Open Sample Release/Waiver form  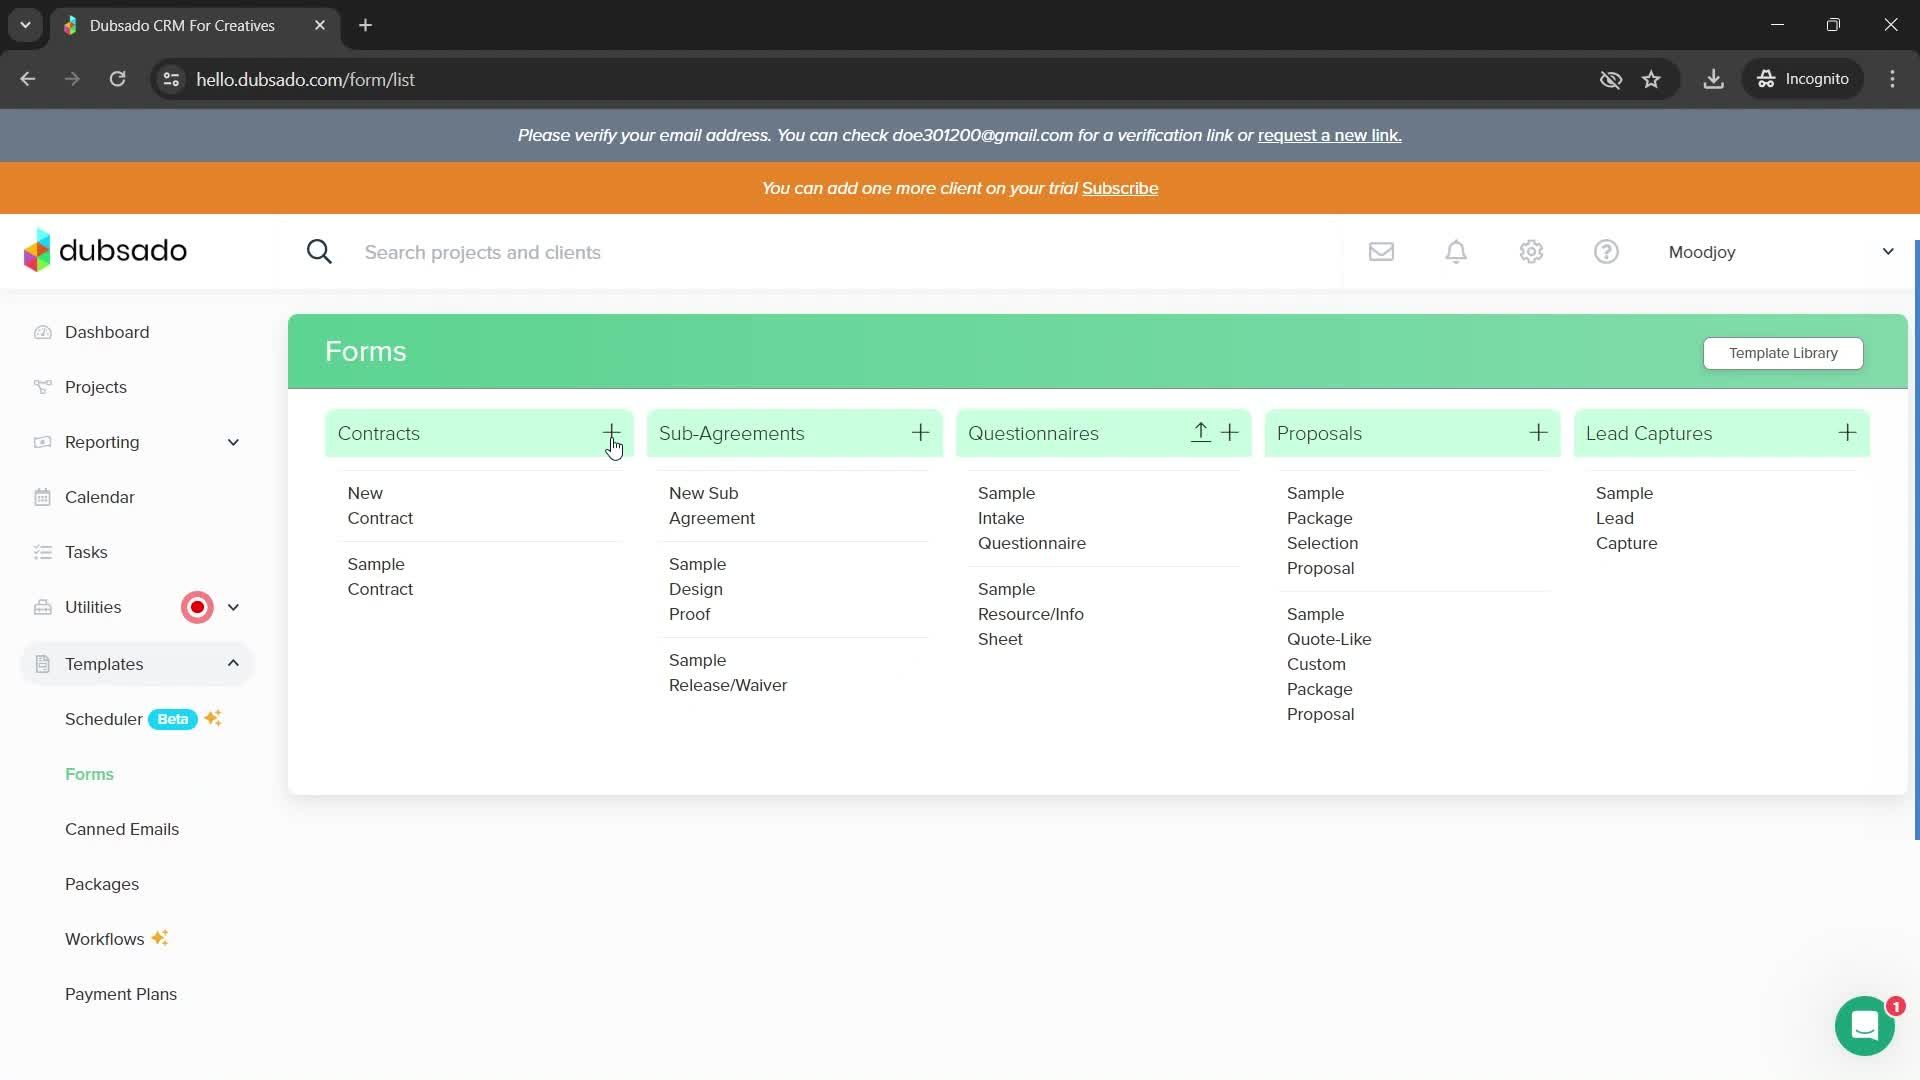tap(728, 673)
